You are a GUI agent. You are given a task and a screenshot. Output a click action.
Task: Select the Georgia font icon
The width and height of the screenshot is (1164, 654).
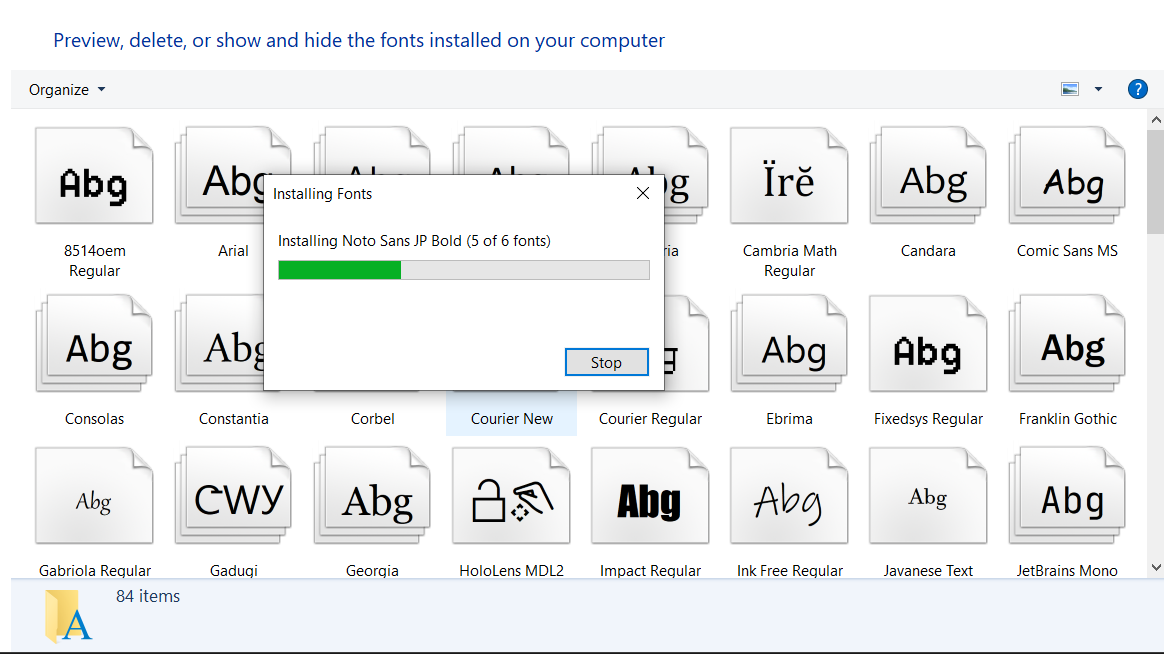(372, 496)
